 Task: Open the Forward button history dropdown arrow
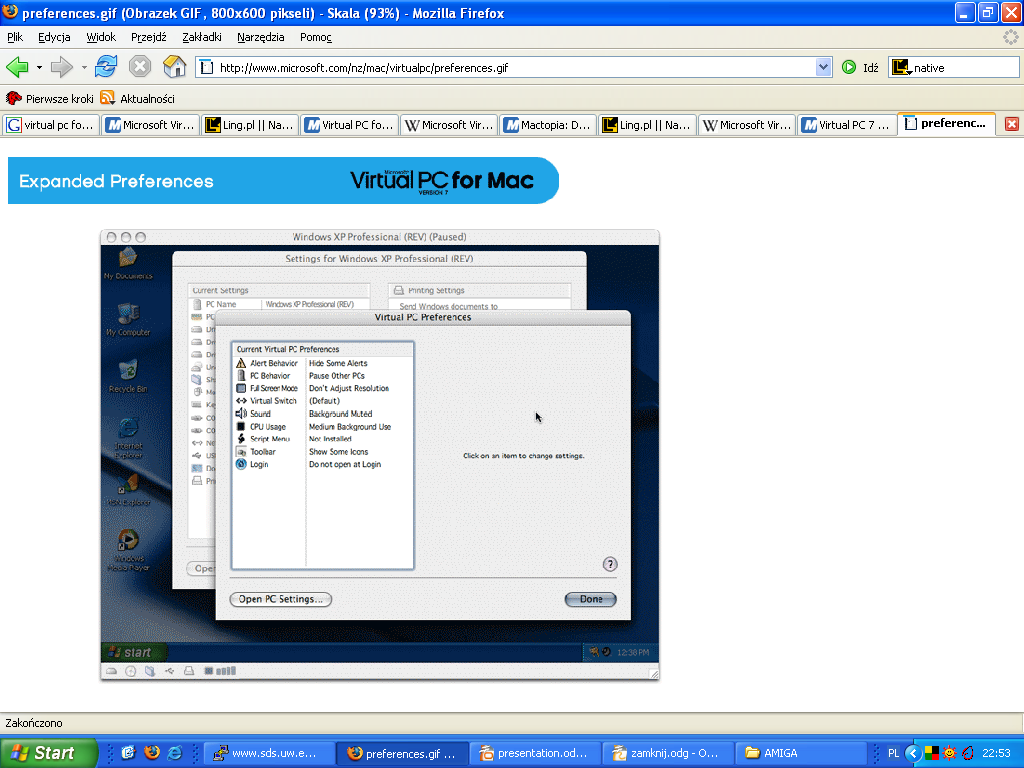84,67
